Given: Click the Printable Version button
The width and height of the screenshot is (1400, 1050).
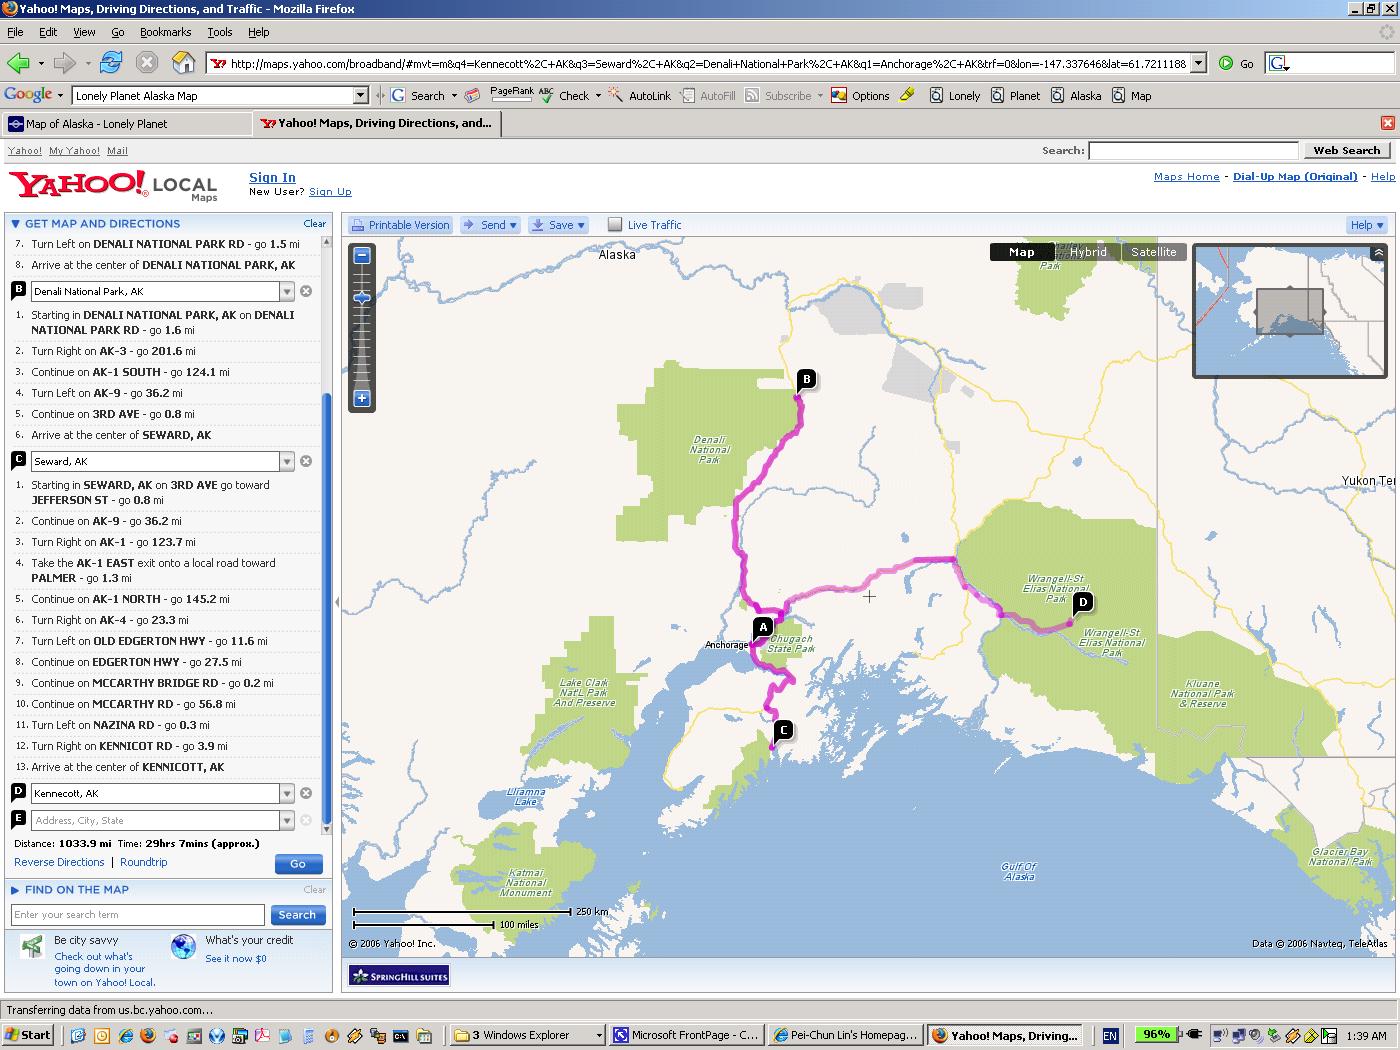Looking at the screenshot, I should point(401,225).
